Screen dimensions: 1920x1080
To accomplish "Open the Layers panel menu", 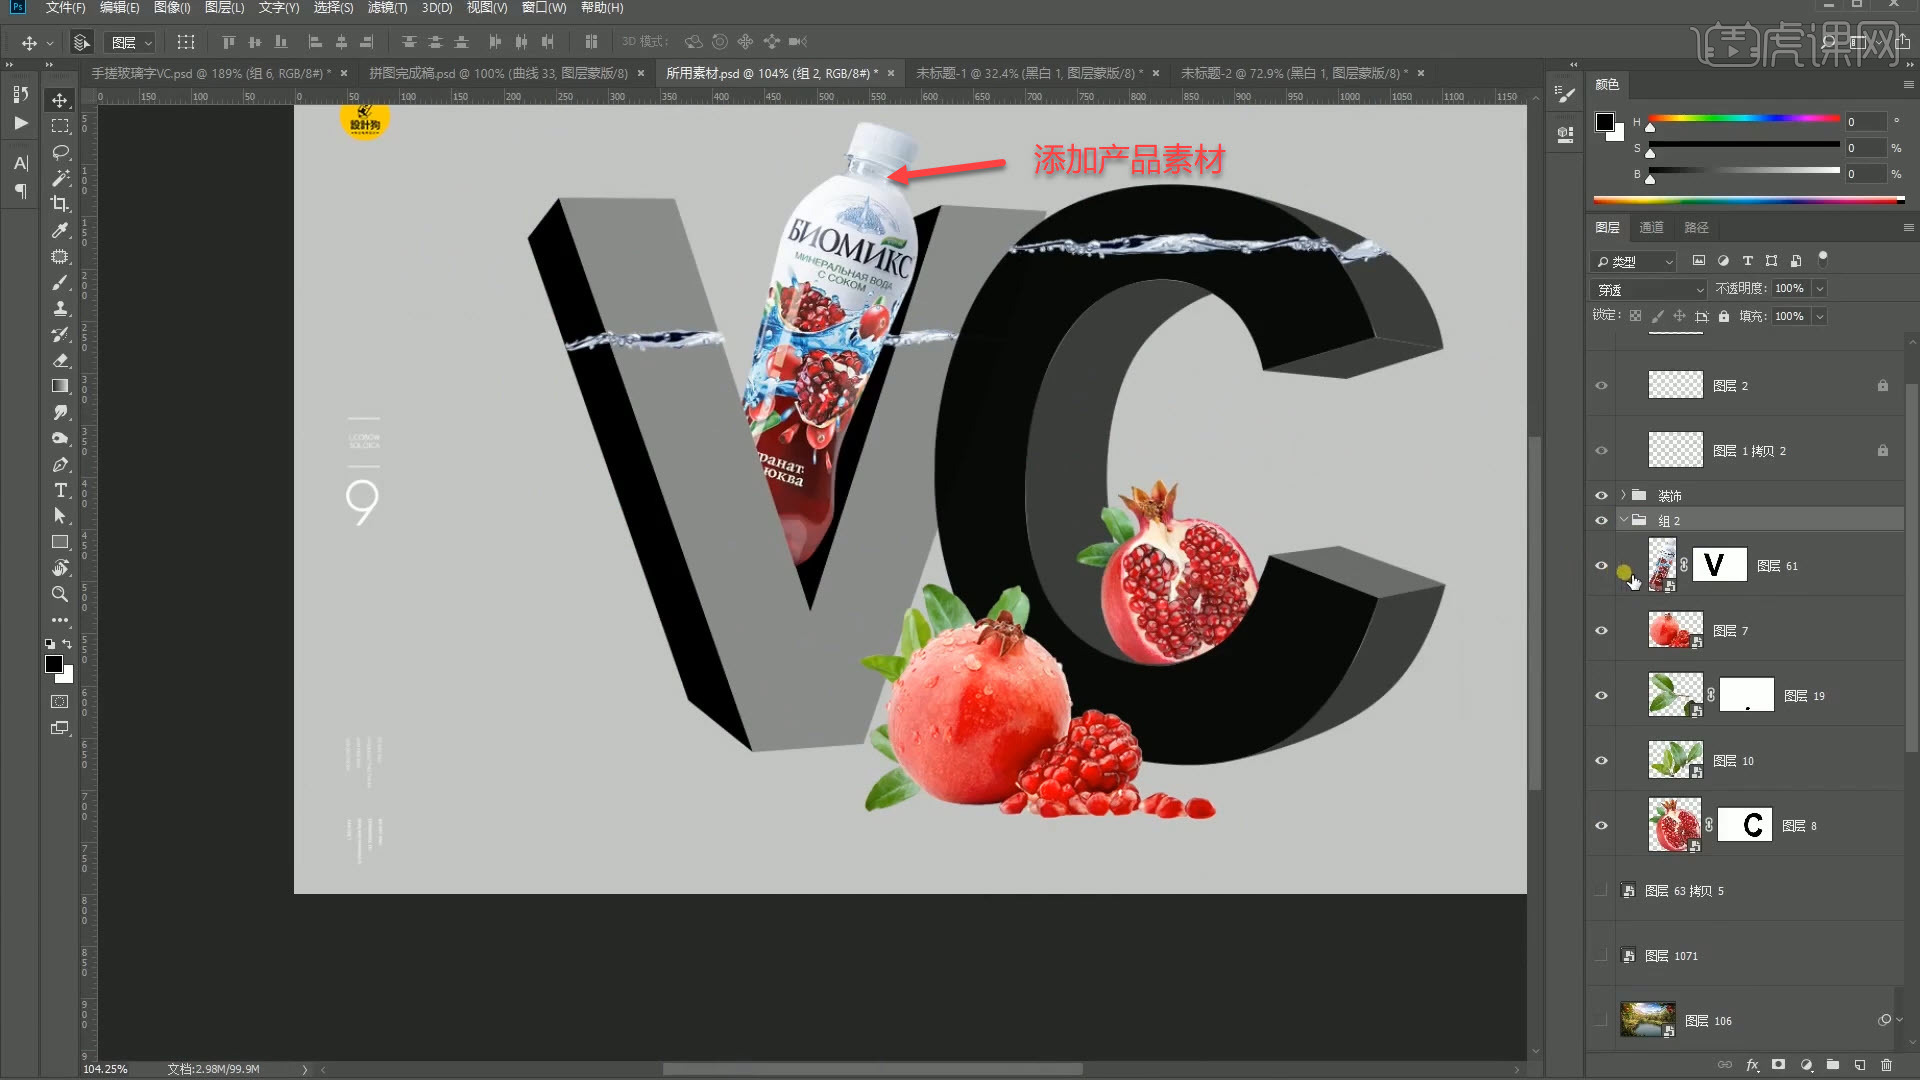I will coord(1908,228).
